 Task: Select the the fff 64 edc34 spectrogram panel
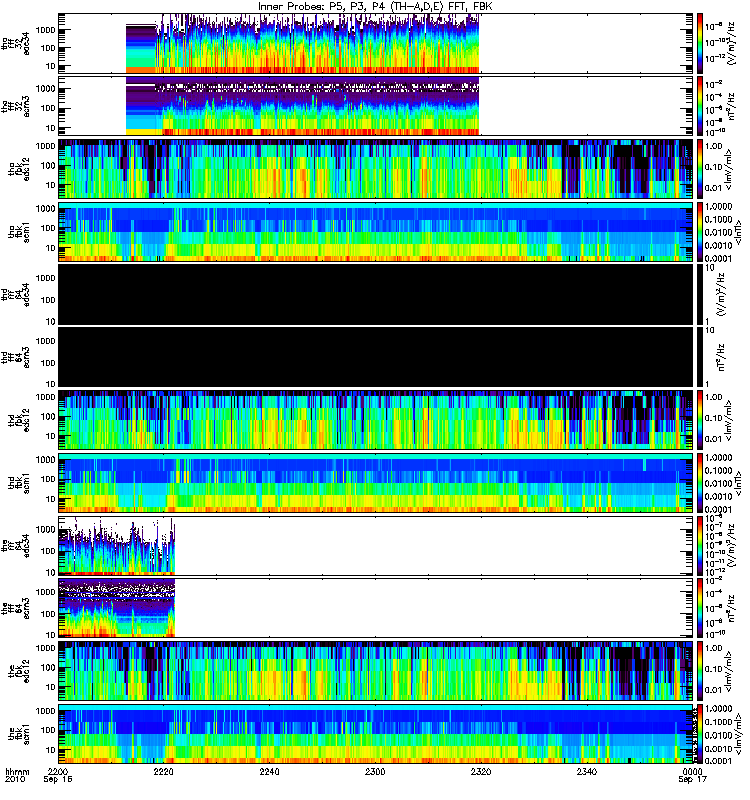pyautogui.click(x=376, y=545)
